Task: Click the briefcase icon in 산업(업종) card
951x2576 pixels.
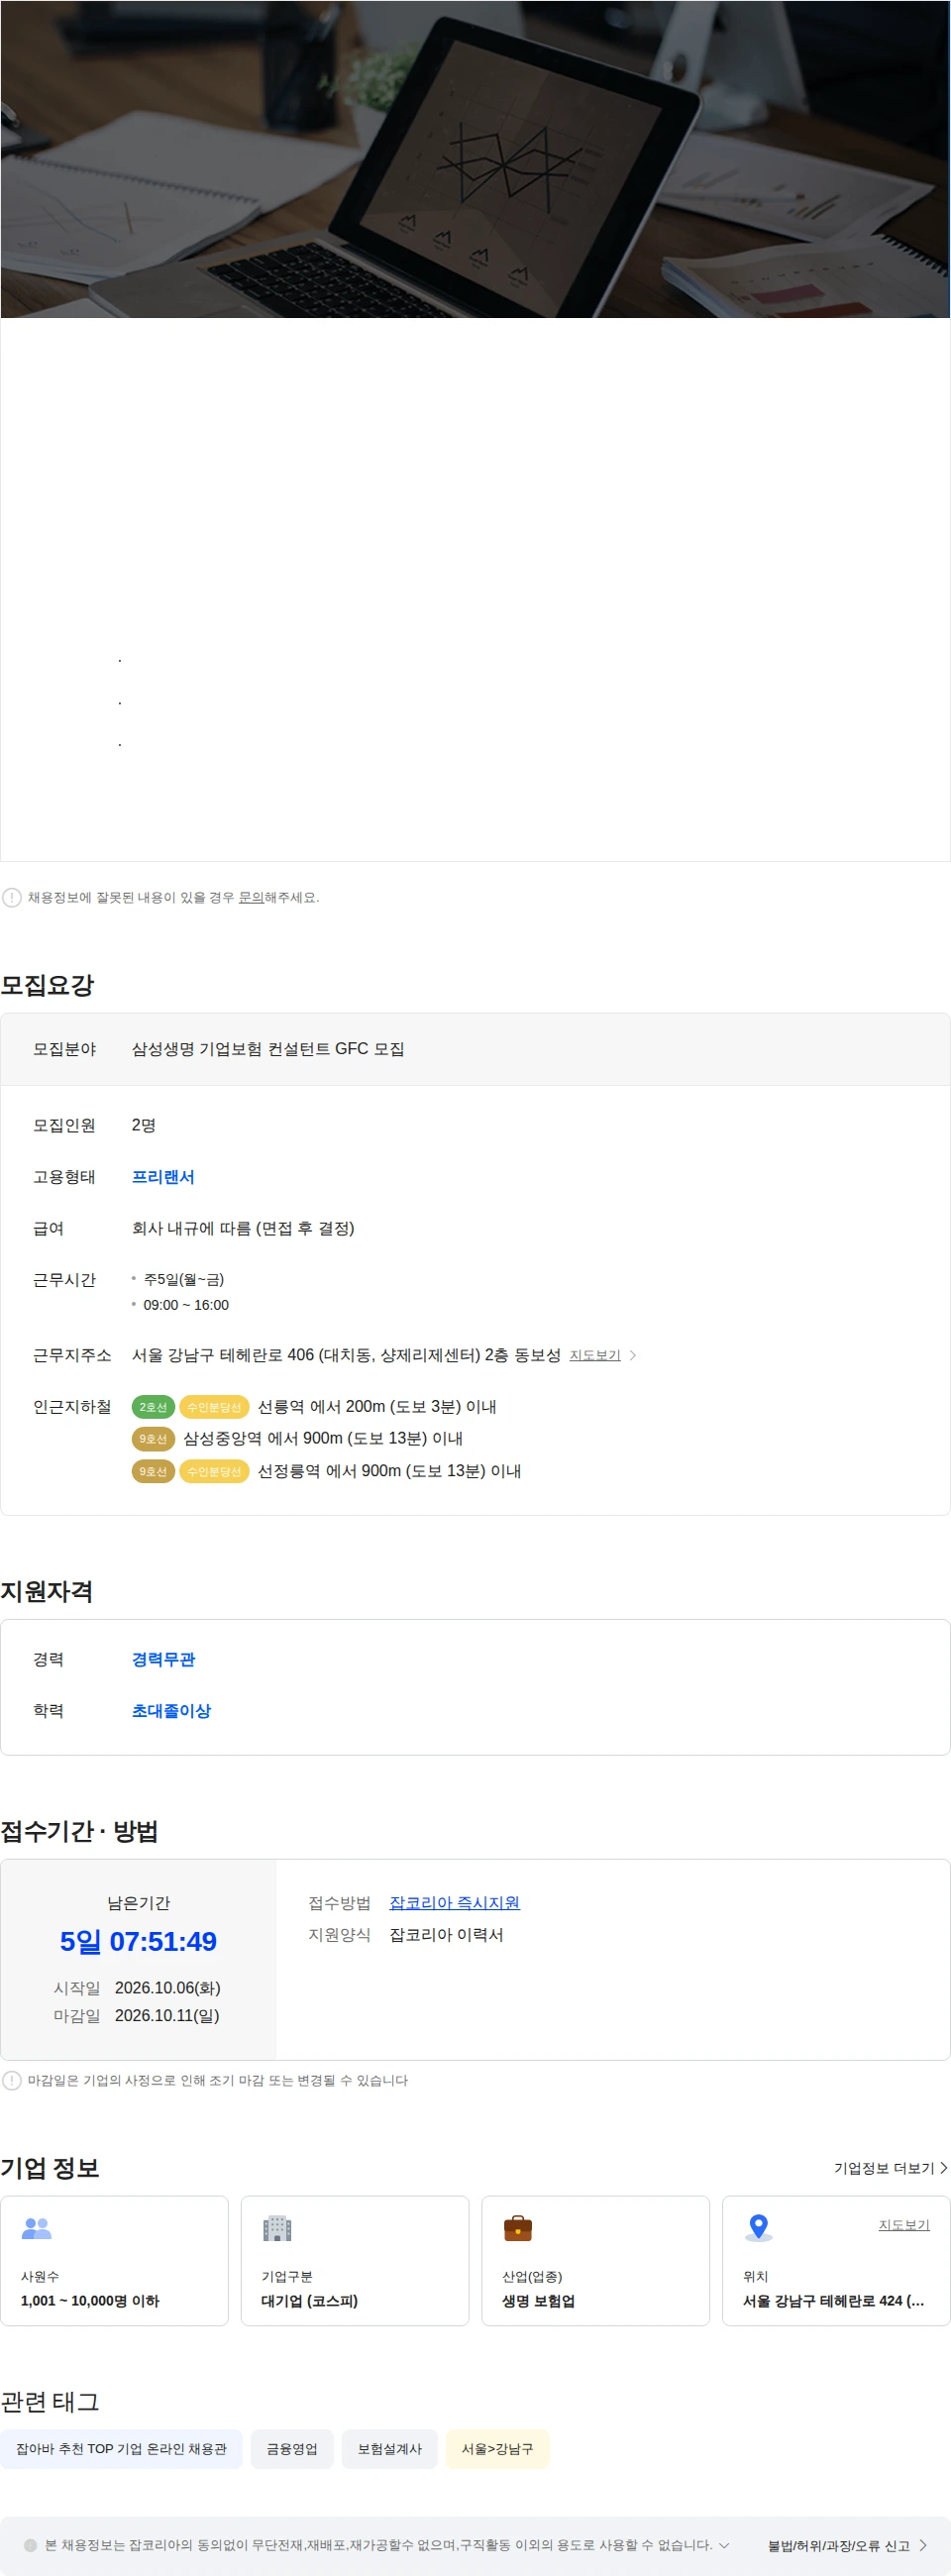Action: click(x=518, y=2228)
